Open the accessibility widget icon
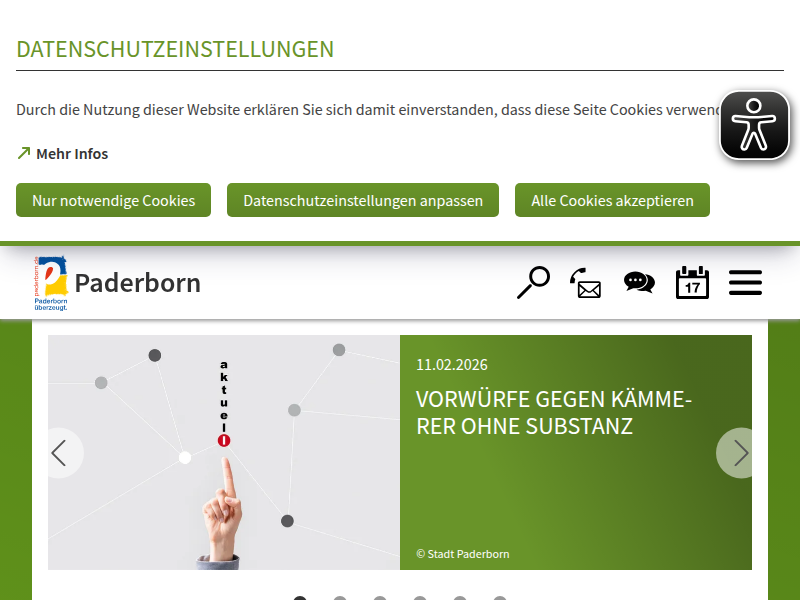800x600 pixels. [x=754, y=126]
